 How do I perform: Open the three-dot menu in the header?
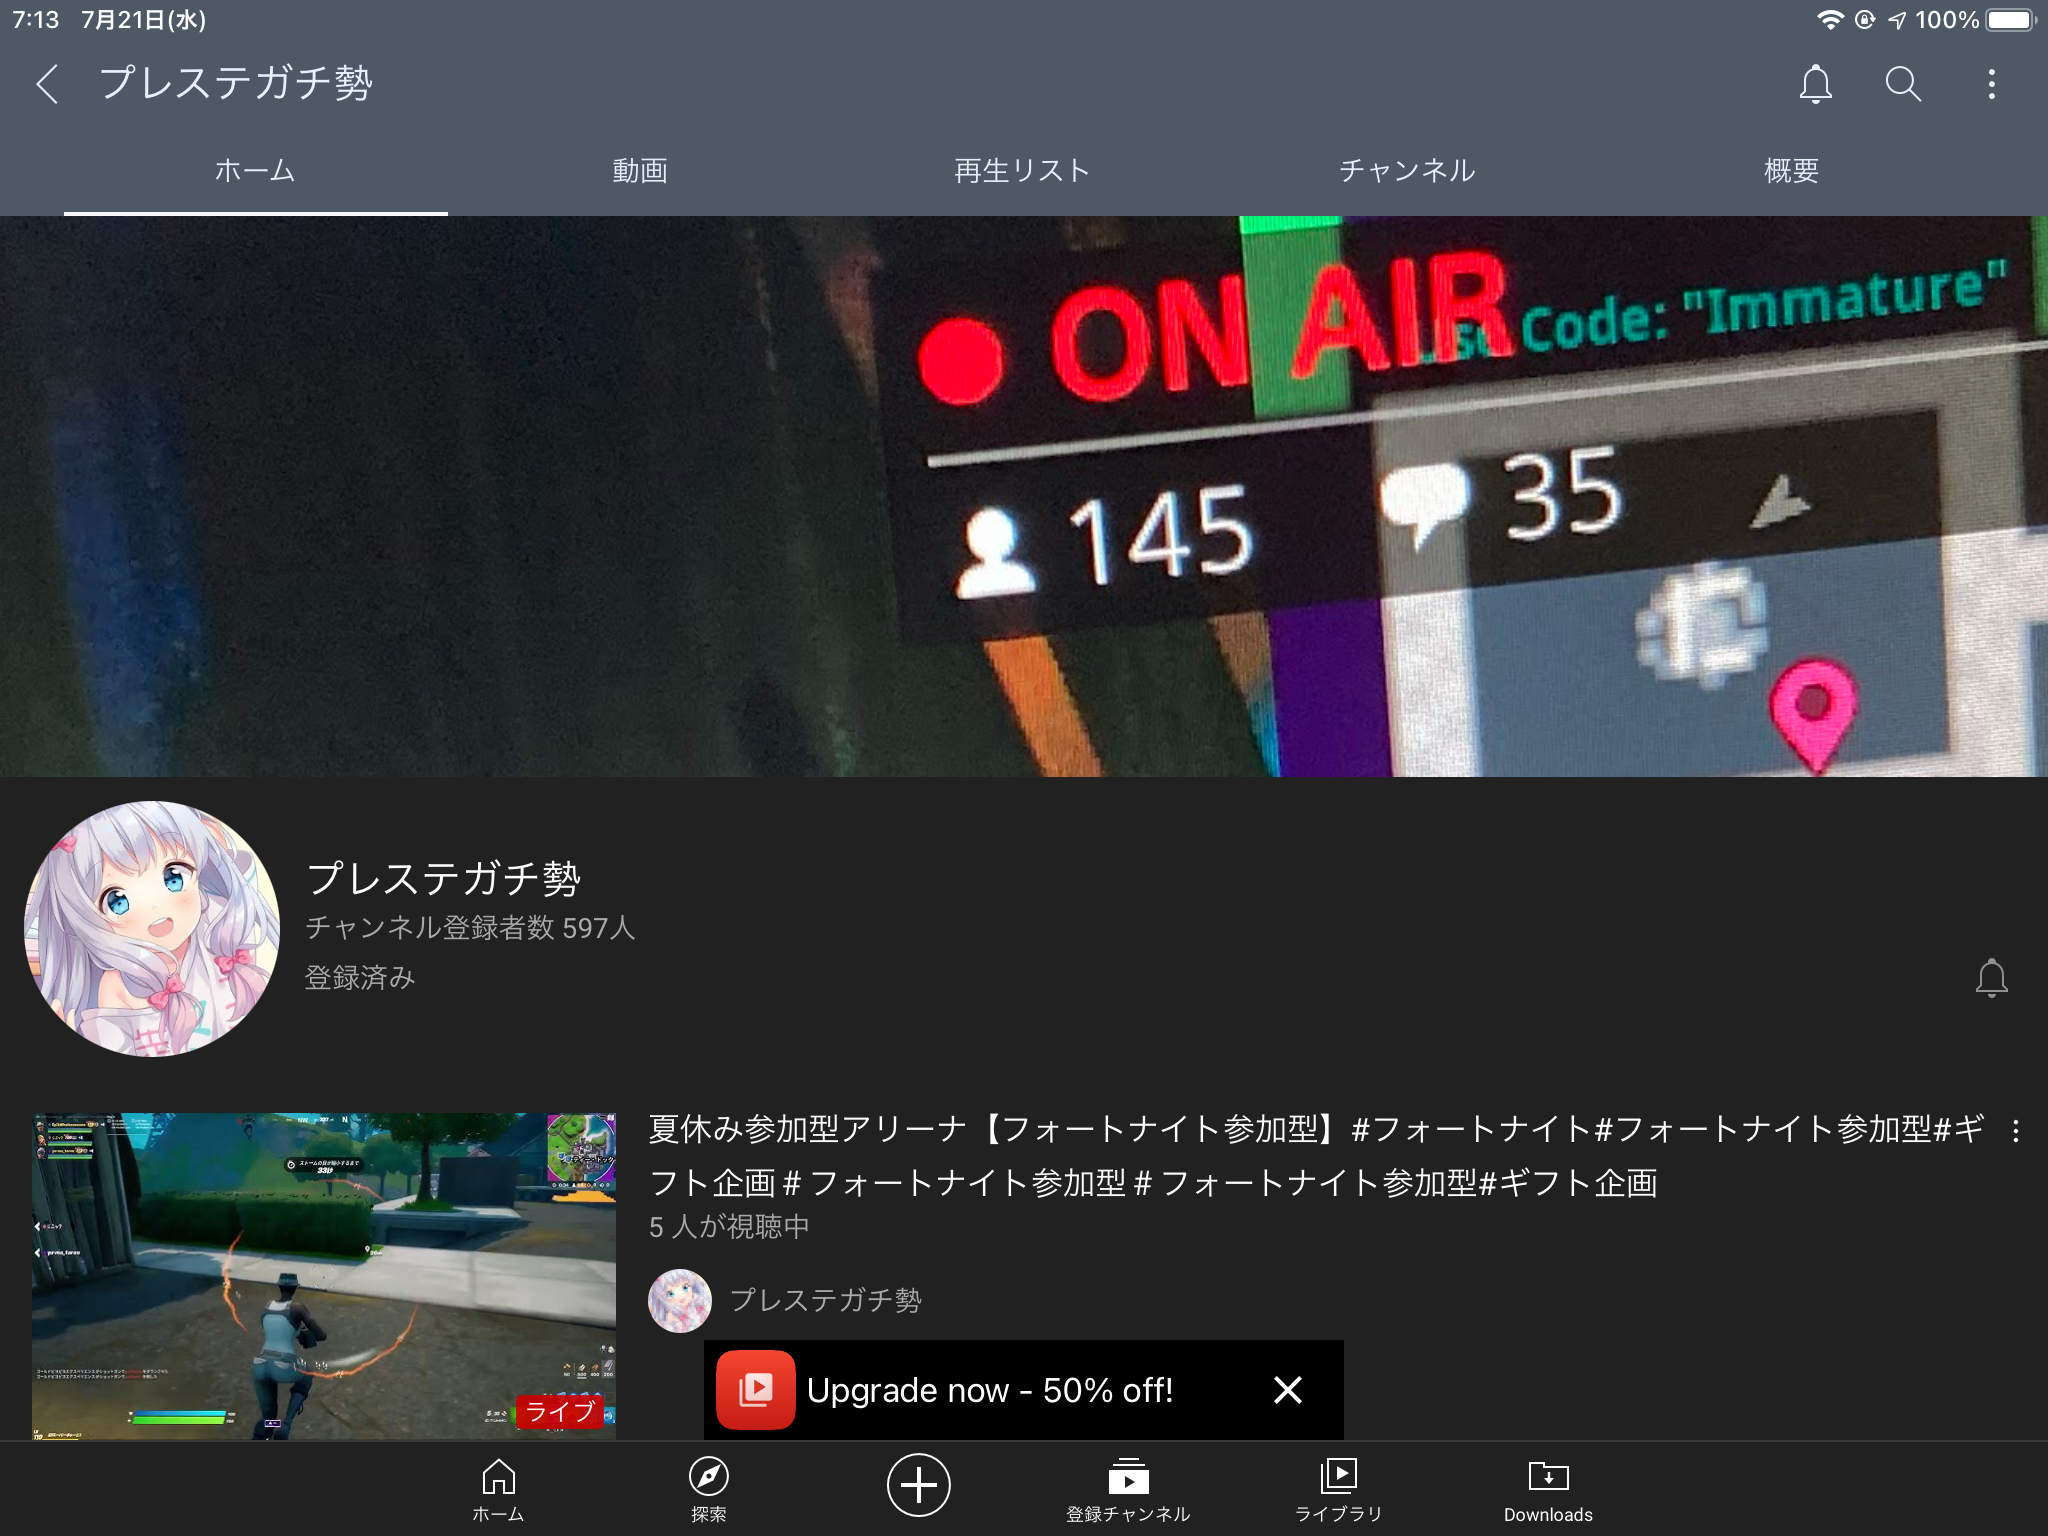coord(1991,84)
